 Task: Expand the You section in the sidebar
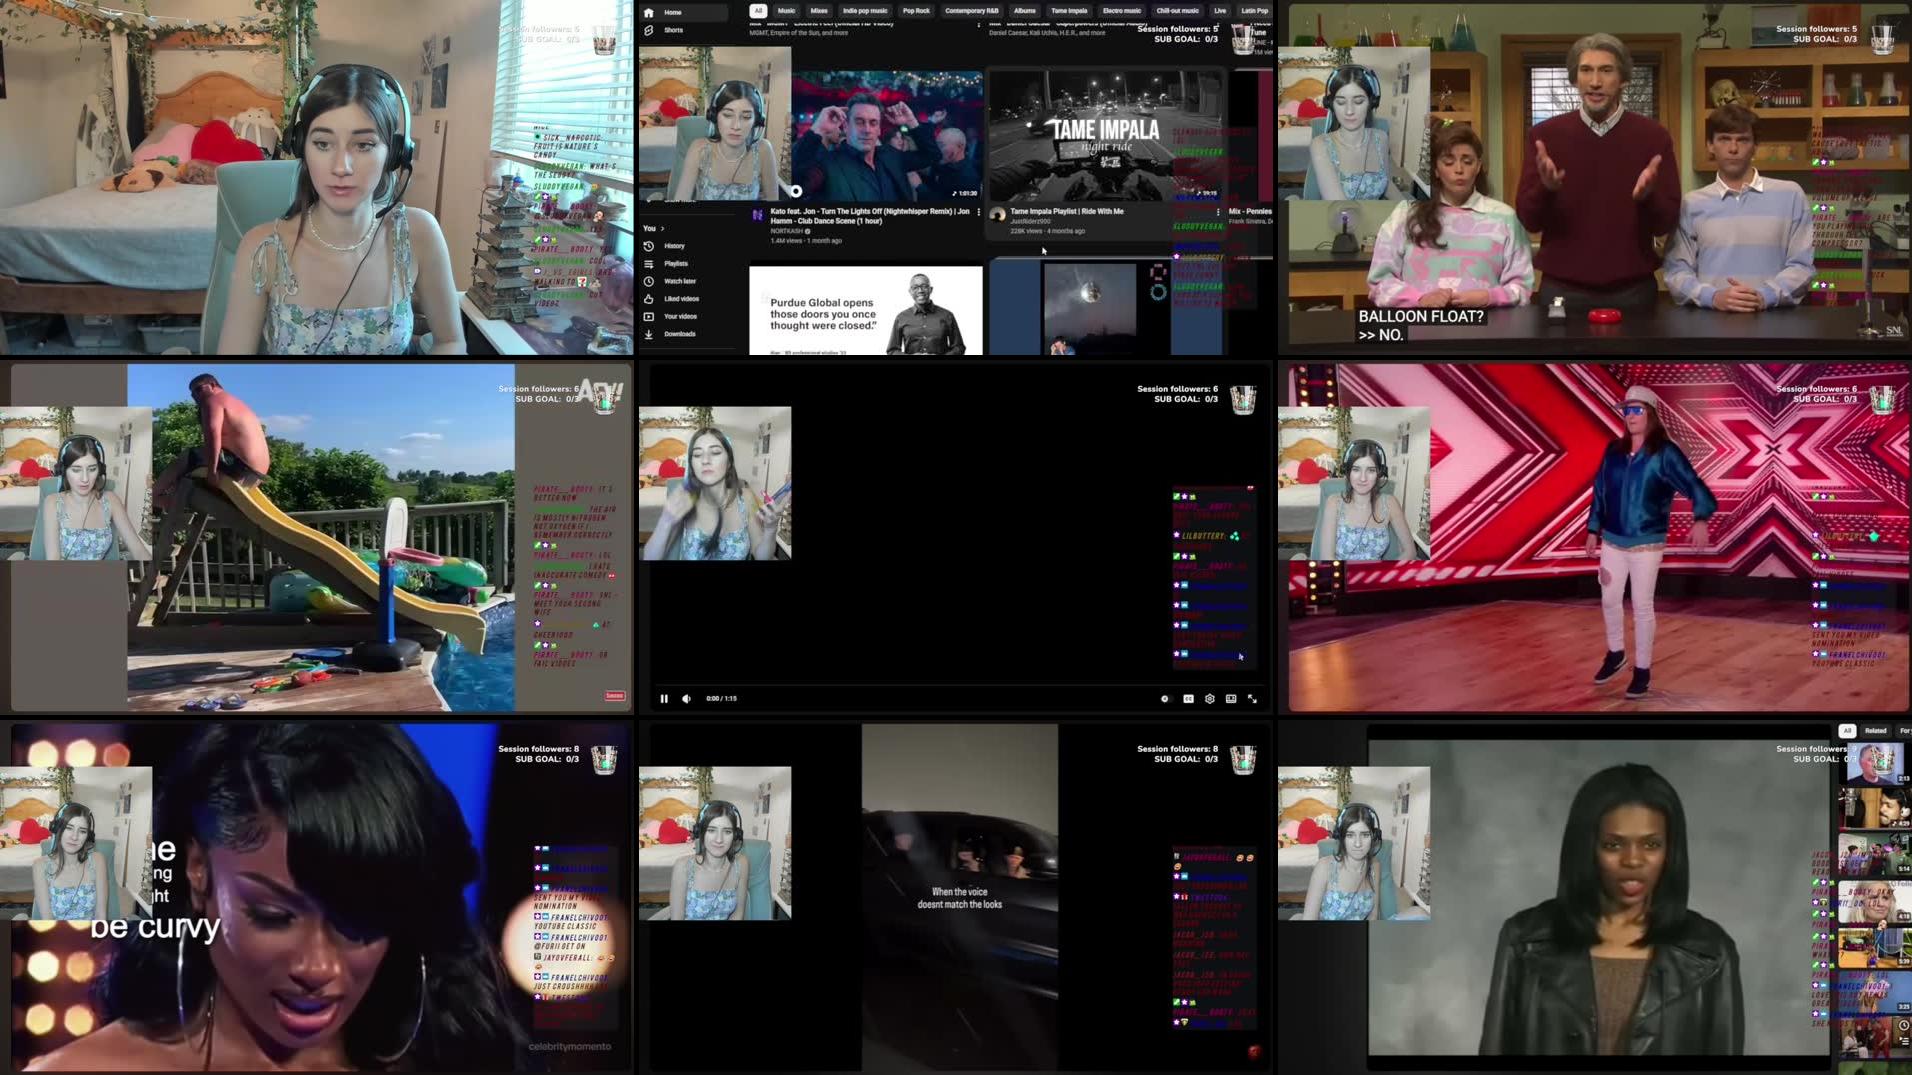(x=655, y=229)
